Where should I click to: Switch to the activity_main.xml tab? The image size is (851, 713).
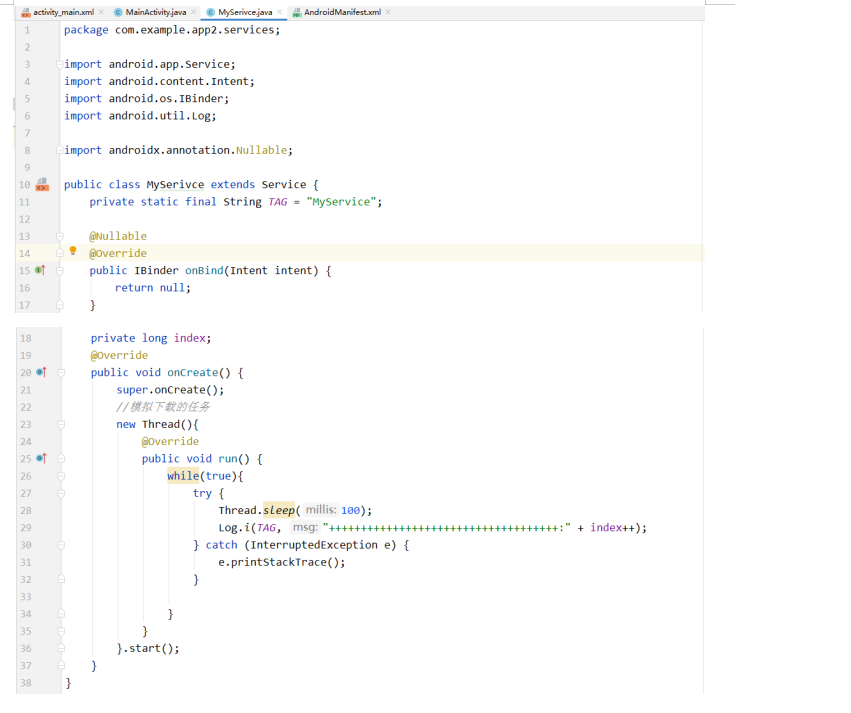pyautogui.click(x=57, y=12)
